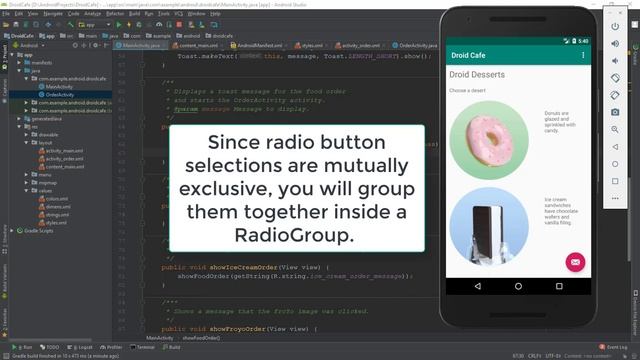Open AVD Manager toolbar icon
Screen dimensions: 640x360
191,25
